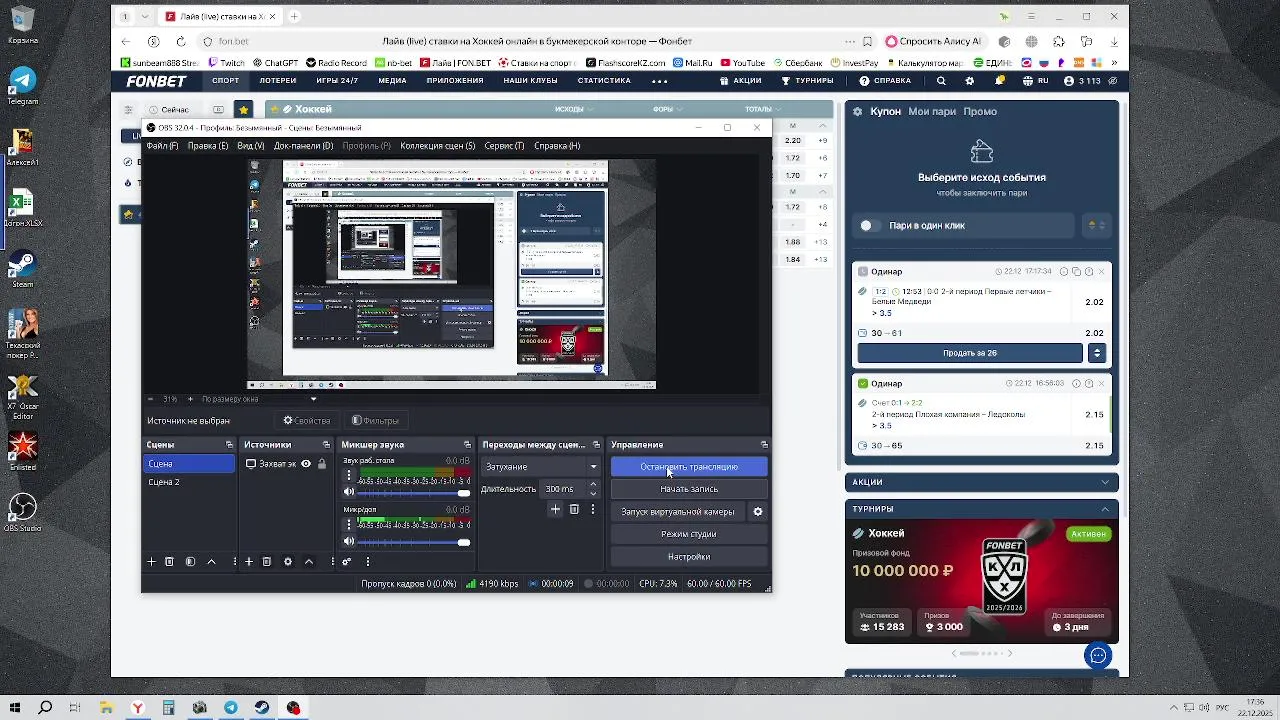Screen dimensions: 1280x720
Task: Delete the selected scene via trash icon
Action: tap(169, 562)
